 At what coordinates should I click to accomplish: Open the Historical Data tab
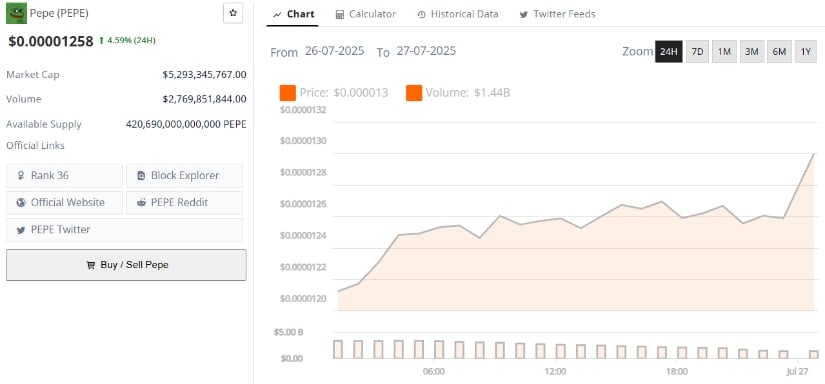[457, 14]
